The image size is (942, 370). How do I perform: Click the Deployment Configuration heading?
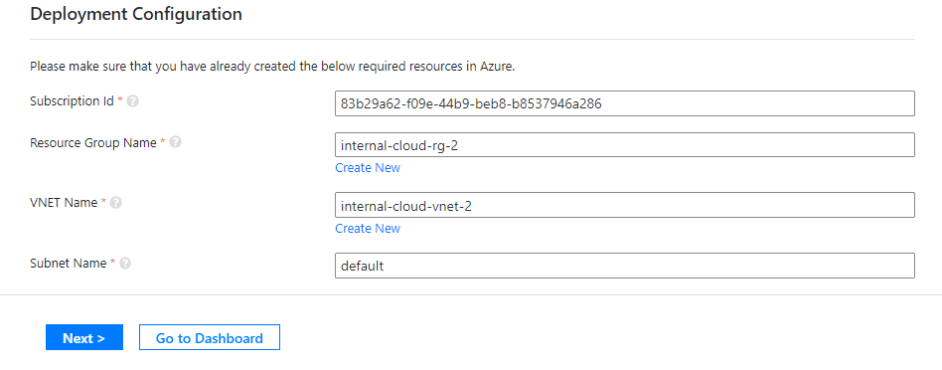(x=136, y=14)
